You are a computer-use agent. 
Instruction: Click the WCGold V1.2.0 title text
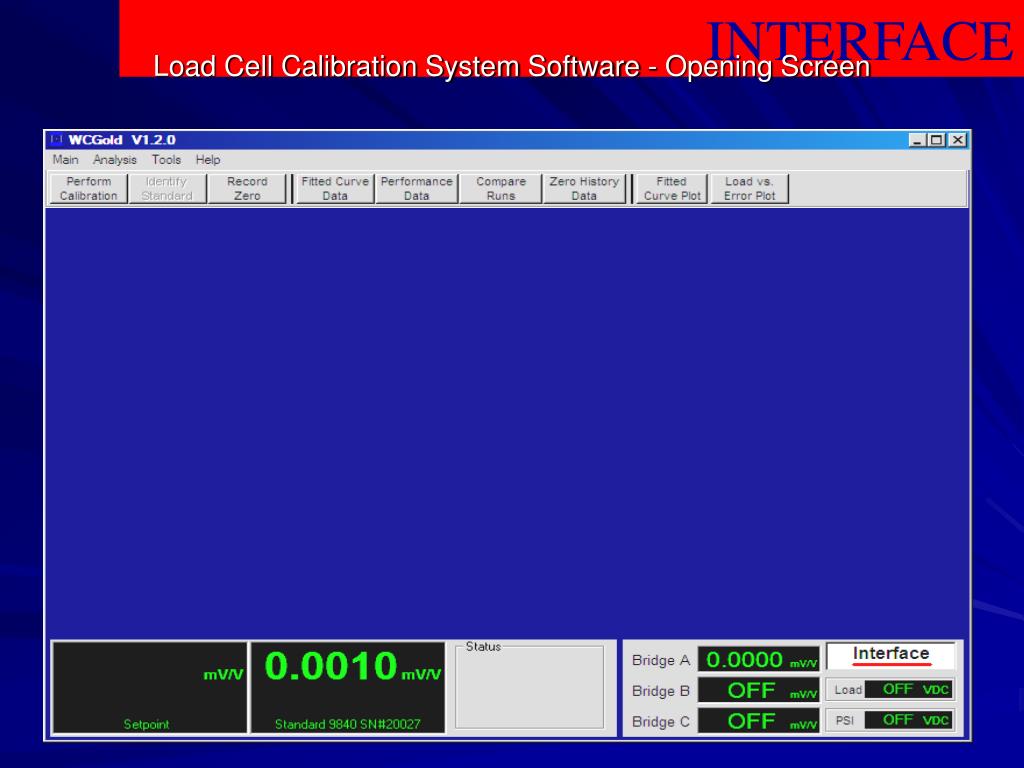tap(122, 140)
